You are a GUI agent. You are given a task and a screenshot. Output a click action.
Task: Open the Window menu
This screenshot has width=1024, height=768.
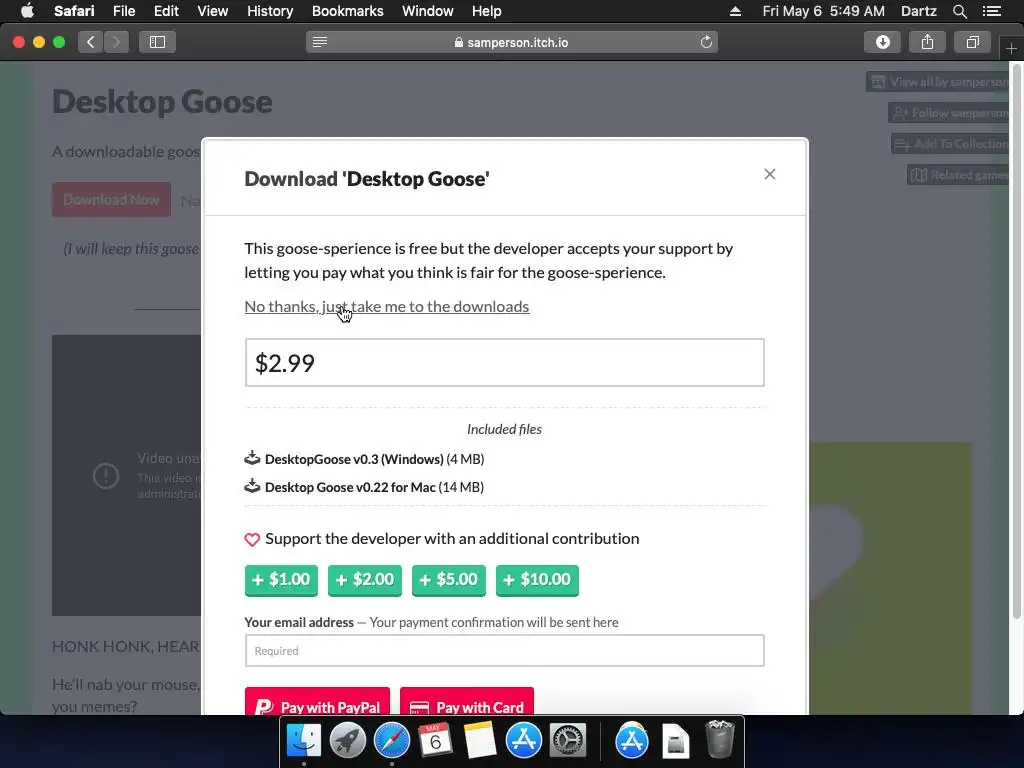428,11
